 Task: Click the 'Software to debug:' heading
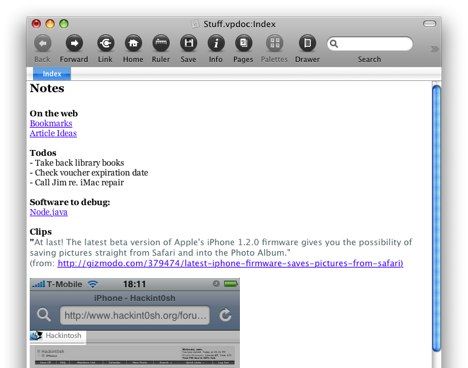pos(70,202)
